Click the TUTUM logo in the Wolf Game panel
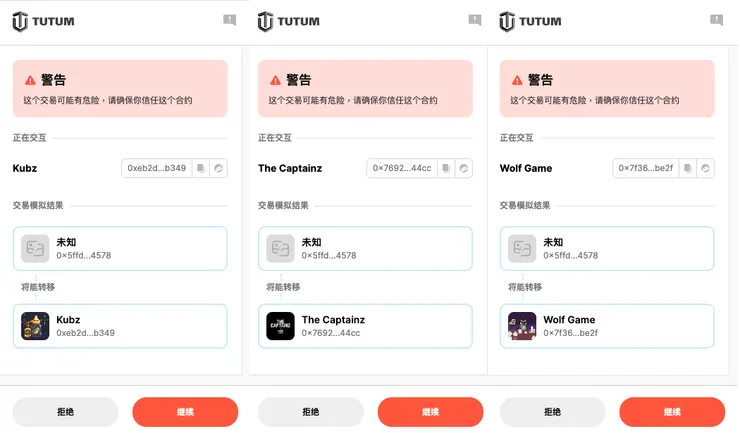The image size is (740, 433). 530,21
